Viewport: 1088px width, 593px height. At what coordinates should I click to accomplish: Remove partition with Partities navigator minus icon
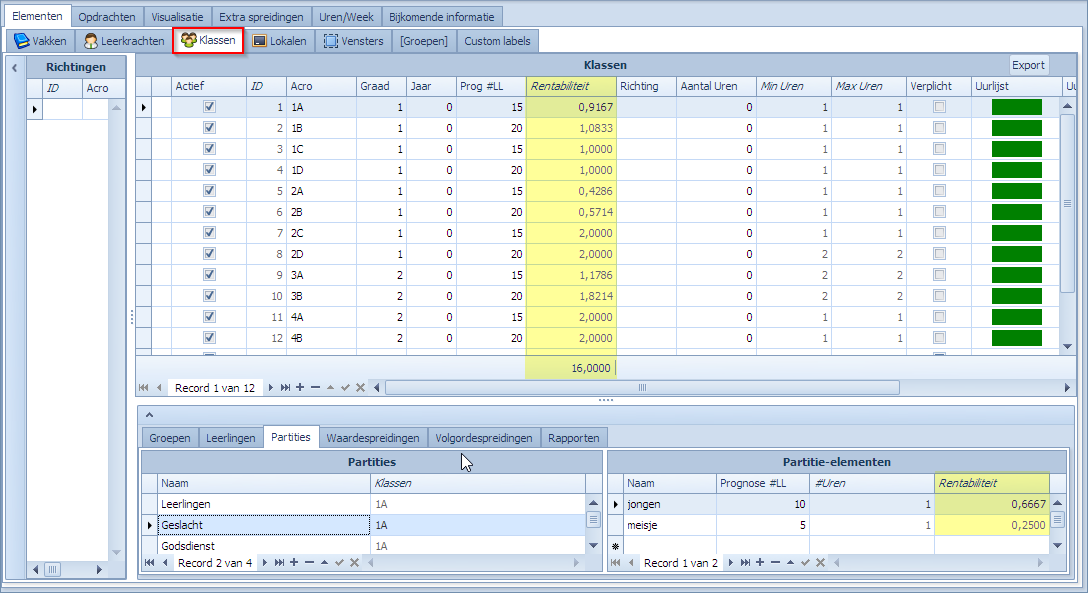click(x=309, y=562)
